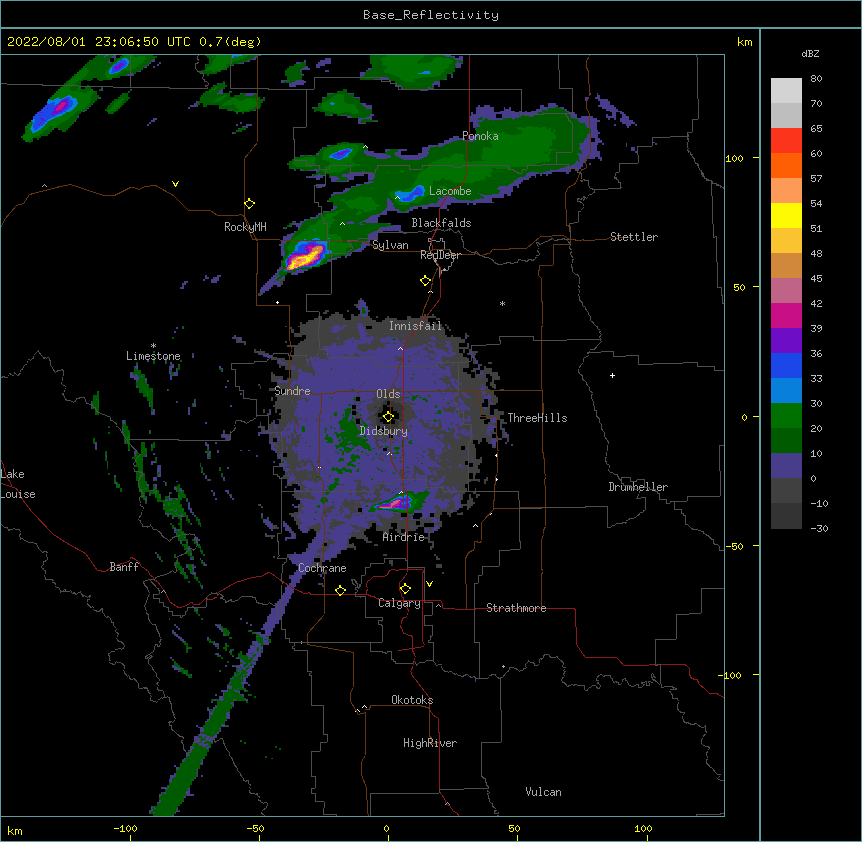Pick the mauve pink 42-45 dBZ legend swatch
Screen dimensions: 862x842
coord(786,291)
